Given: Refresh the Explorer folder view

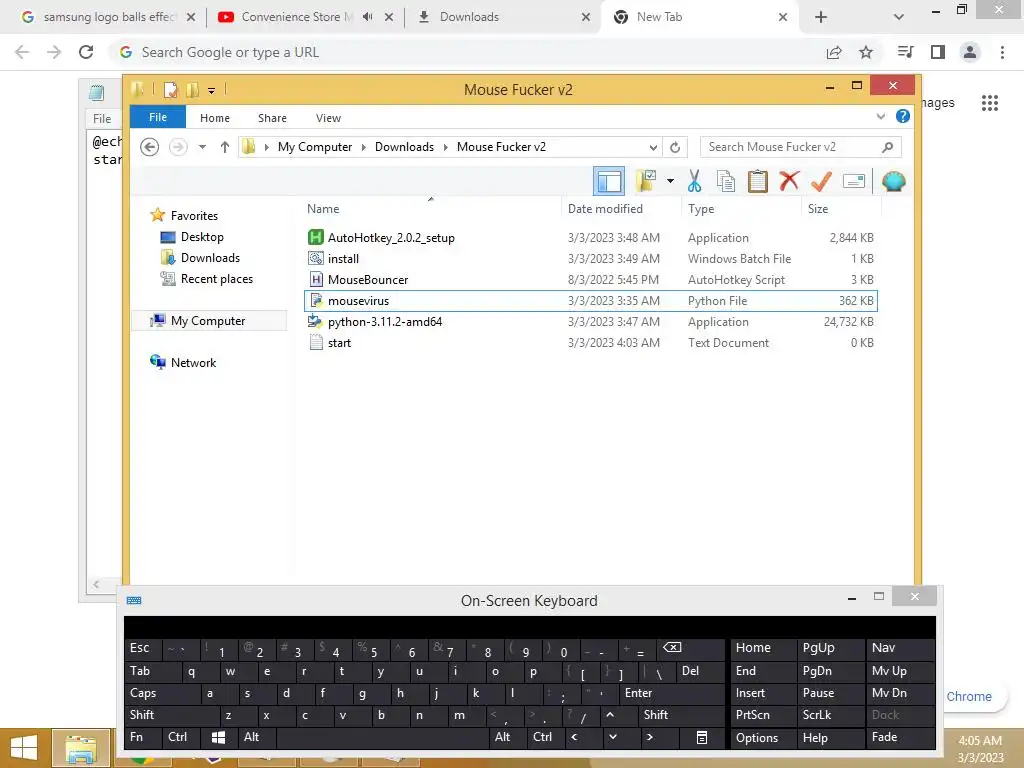Looking at the screenshot, I should (x=675, y=147).
